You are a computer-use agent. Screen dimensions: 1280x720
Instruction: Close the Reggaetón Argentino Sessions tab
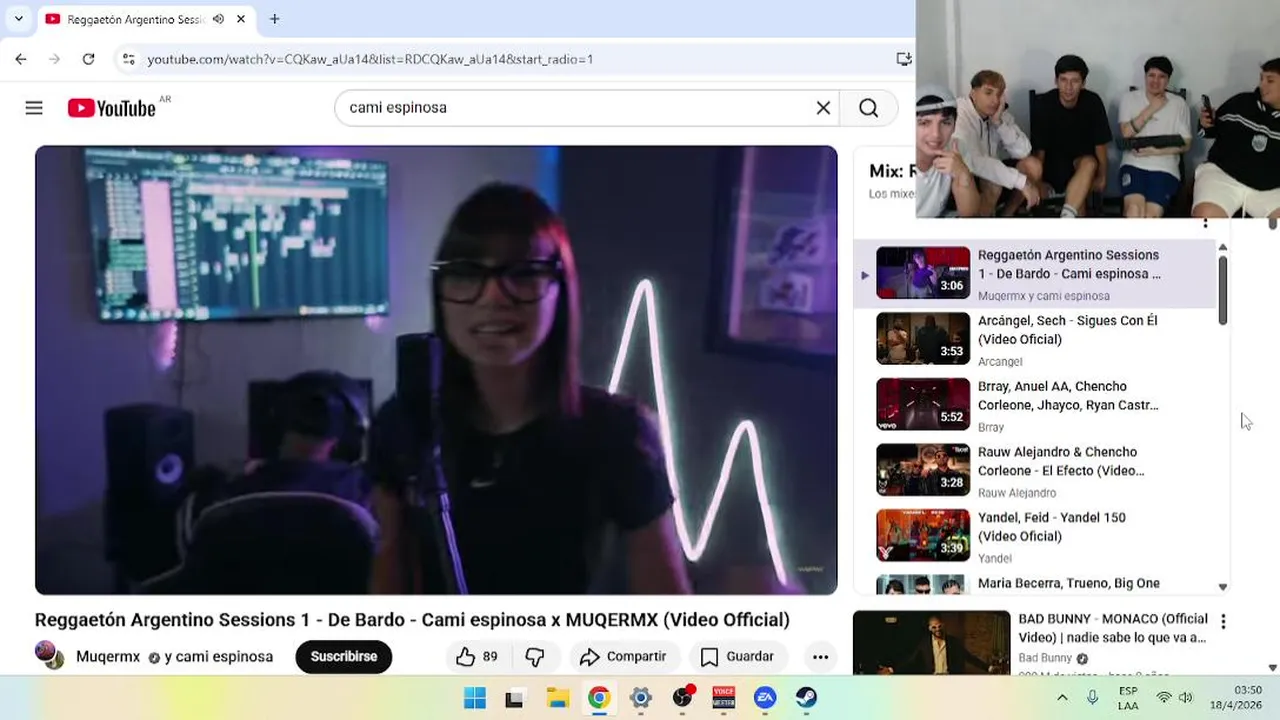click(x=241, y=19)
